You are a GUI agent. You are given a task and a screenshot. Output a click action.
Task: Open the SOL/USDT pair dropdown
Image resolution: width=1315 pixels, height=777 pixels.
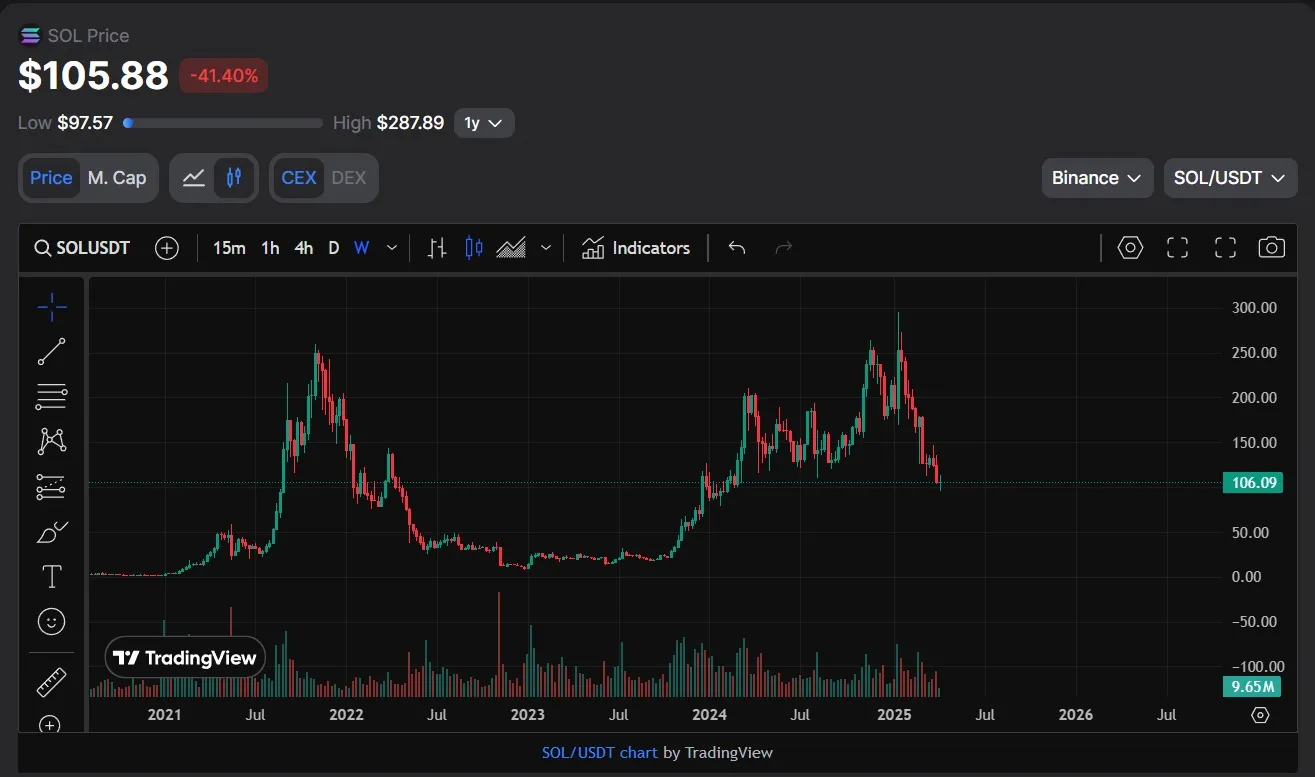(1229, 178)
